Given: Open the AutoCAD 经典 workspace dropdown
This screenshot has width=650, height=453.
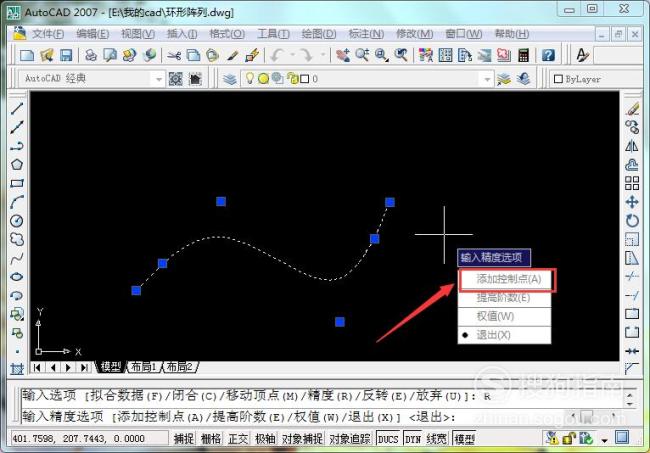Looking at the screenshot, I should 158,79.
